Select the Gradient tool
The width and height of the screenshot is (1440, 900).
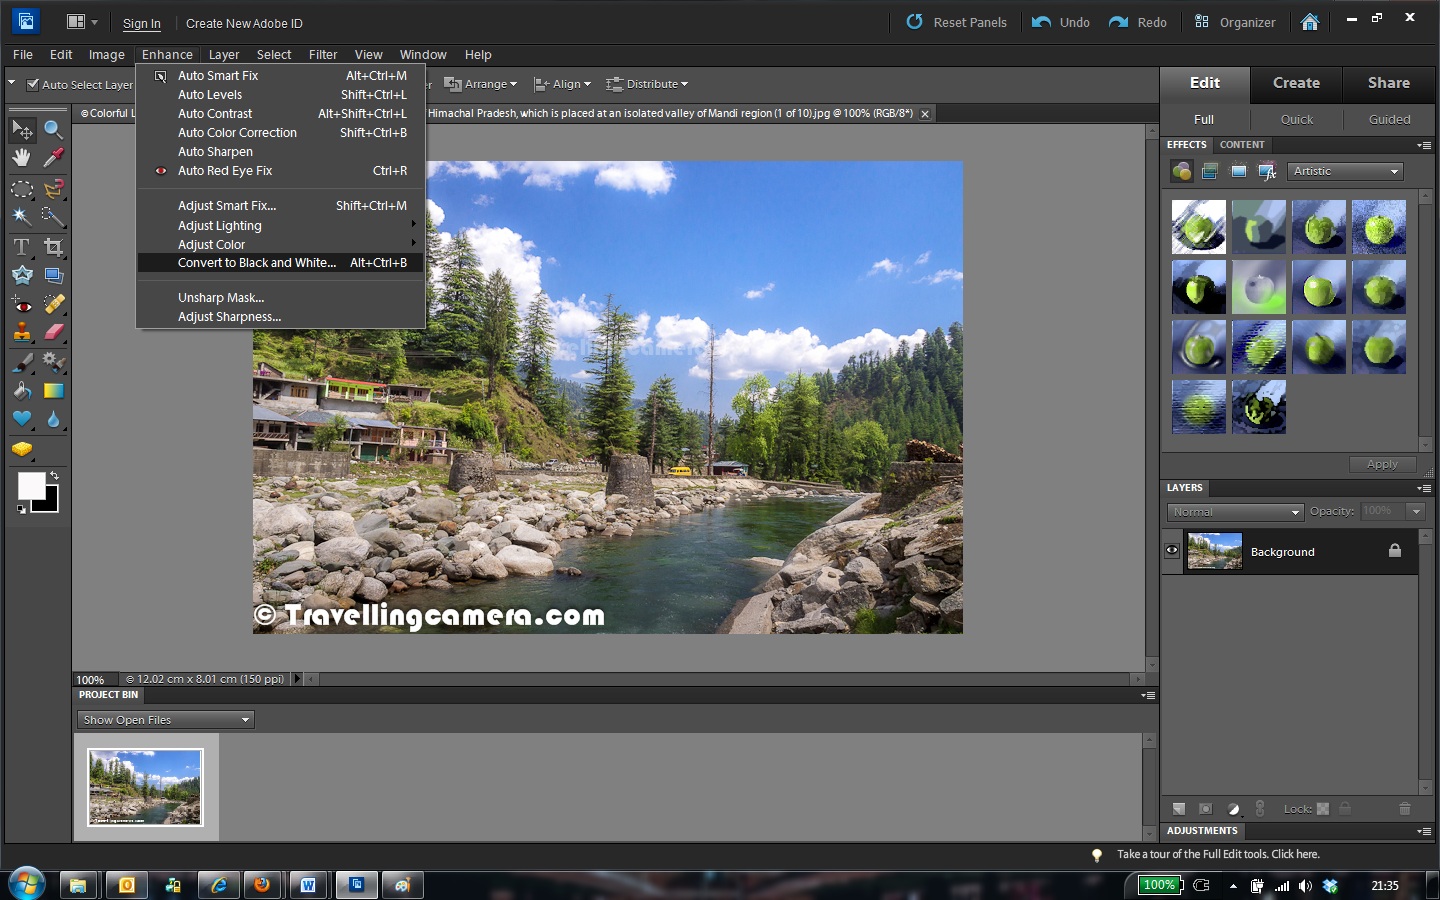(x=54, y=390)
